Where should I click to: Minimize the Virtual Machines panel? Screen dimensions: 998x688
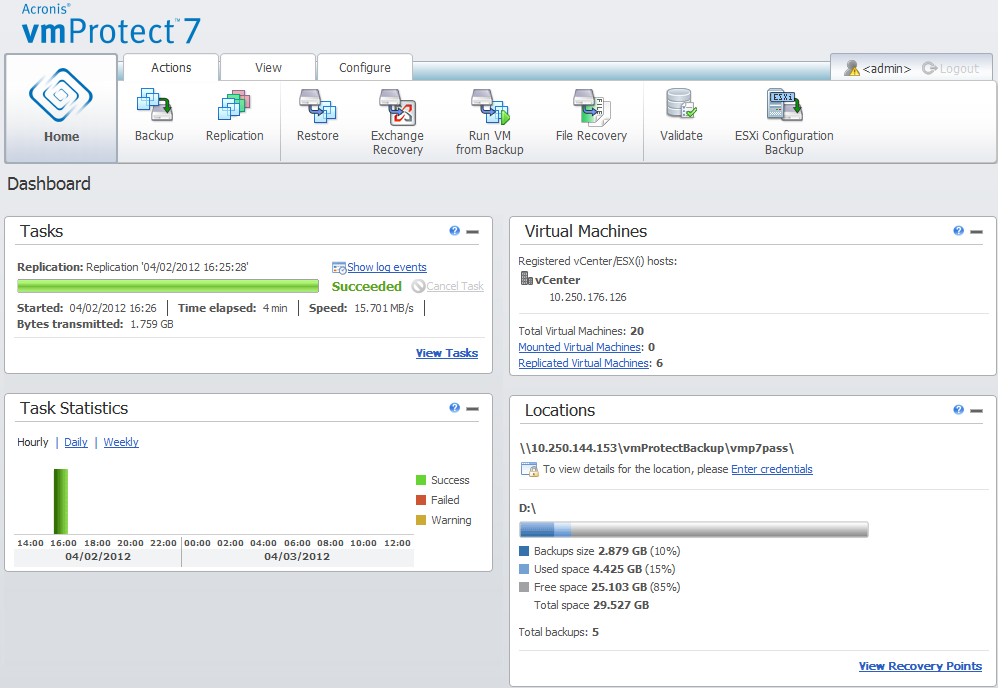click(x=976, y=230)
